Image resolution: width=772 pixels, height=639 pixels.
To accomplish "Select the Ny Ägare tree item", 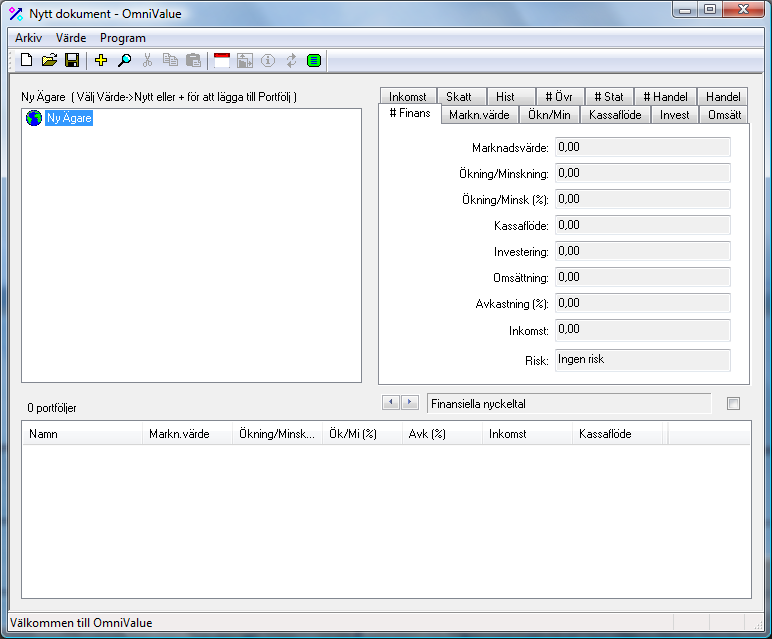I will (69, 118).
